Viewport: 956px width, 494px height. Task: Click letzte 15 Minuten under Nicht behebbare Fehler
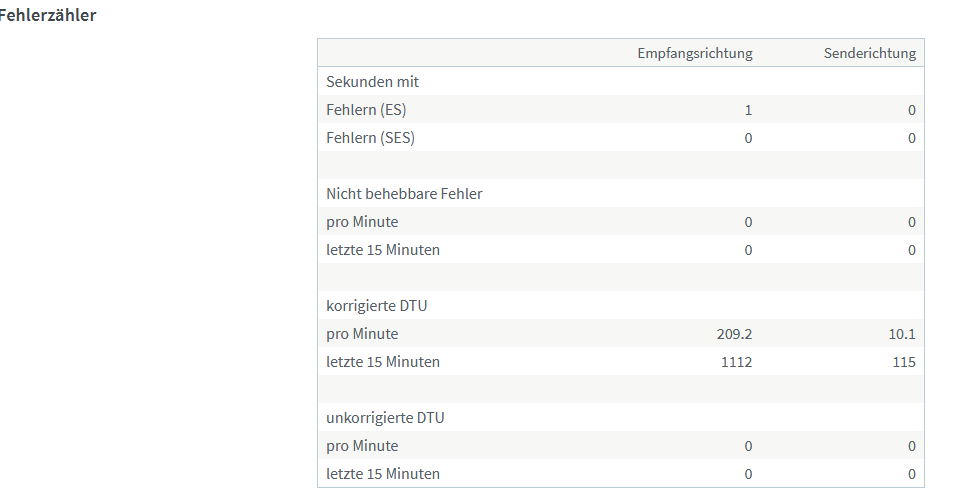tap(383, 250)
